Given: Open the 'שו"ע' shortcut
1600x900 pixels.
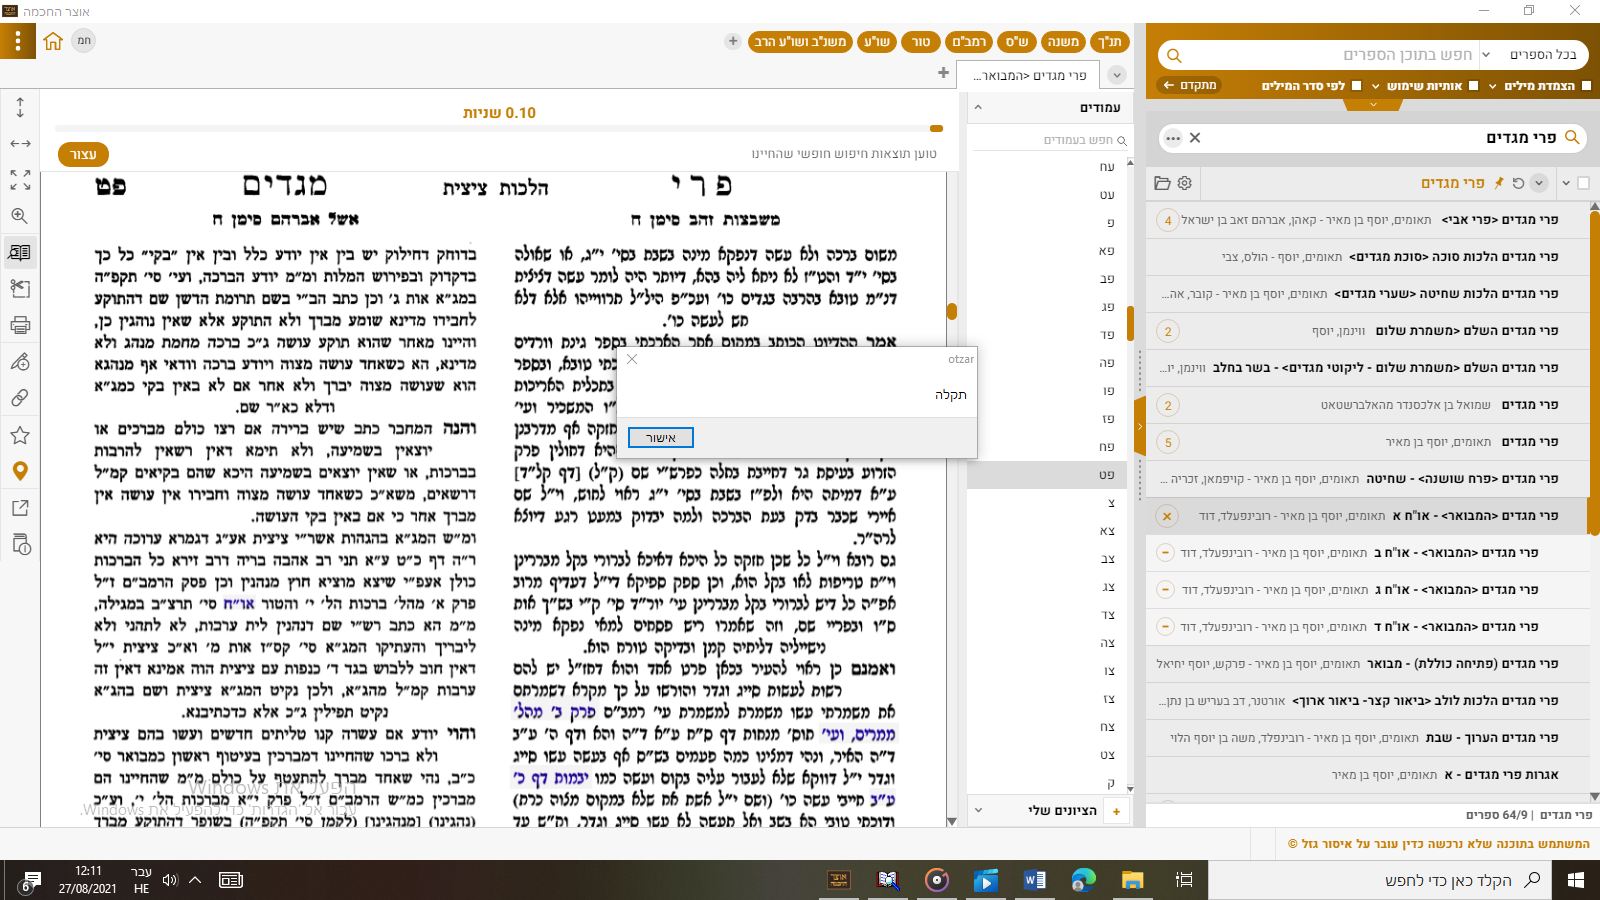Looking at the screenshot, I should click(876, 41).
